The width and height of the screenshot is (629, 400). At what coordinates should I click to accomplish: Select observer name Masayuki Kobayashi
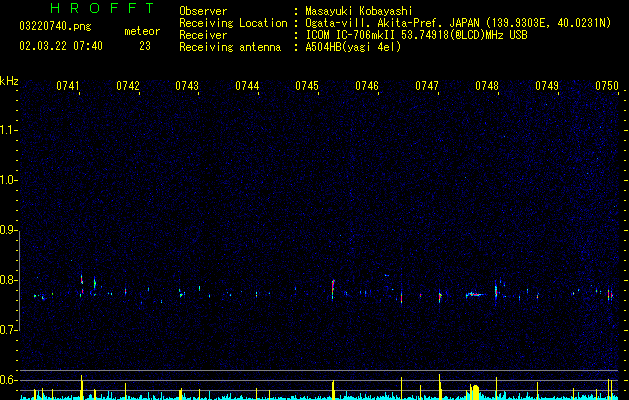coord(359,11)
